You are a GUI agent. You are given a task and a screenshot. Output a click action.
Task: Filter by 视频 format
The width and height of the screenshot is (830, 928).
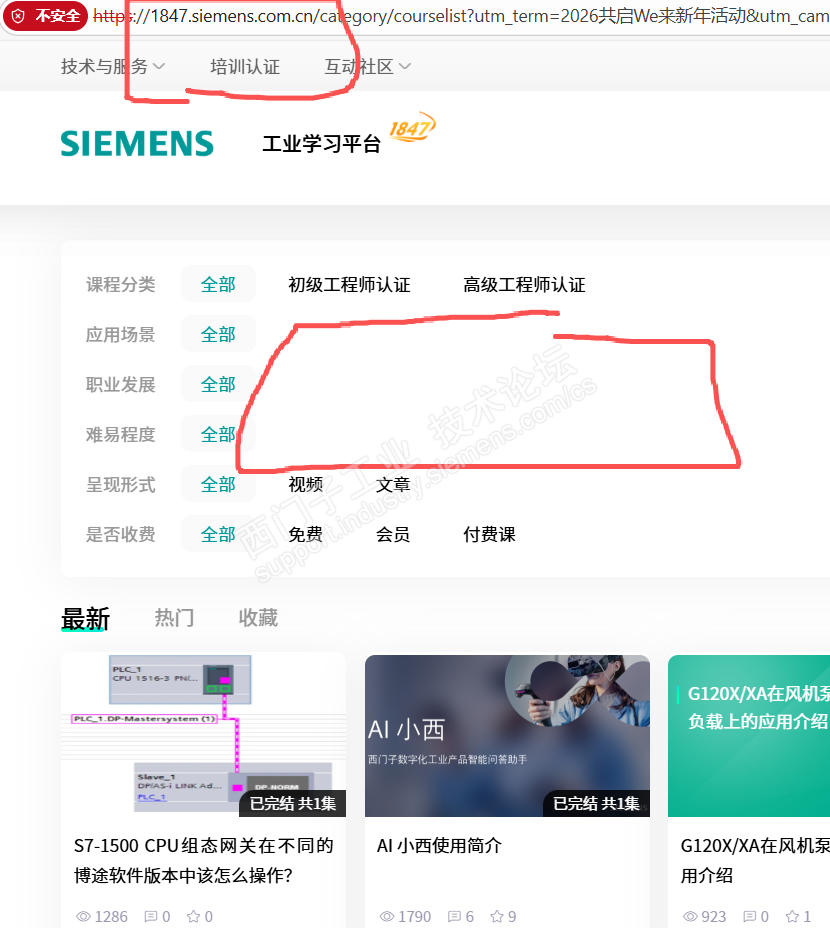click(305, 485)
